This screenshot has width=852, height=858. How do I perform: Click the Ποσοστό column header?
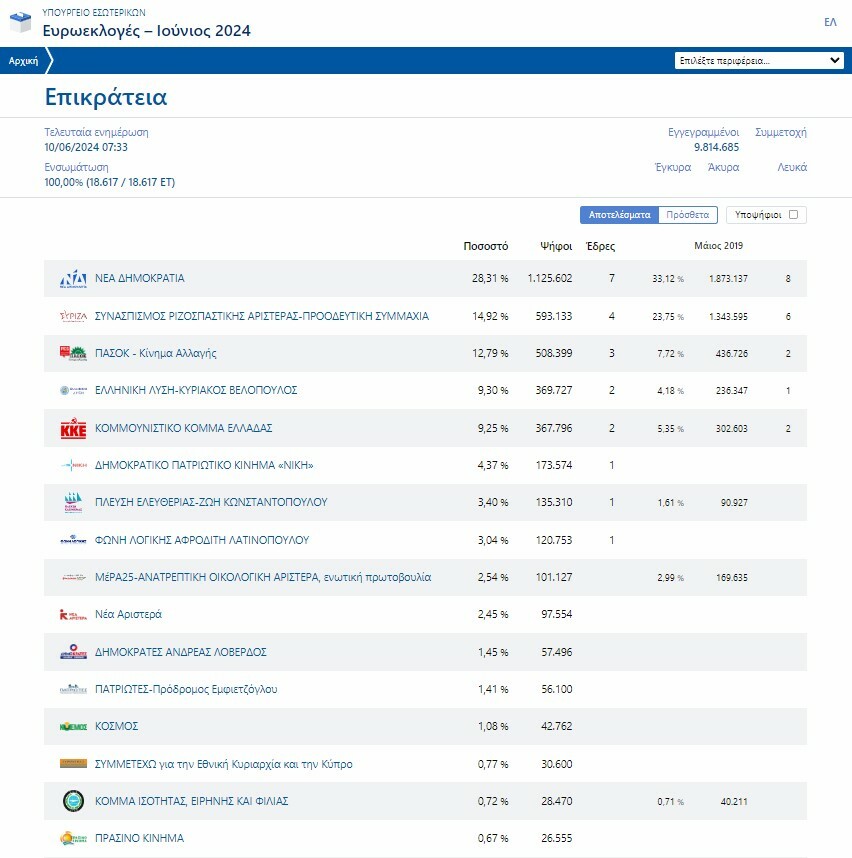pyautogui.click(x=485, y=246)
